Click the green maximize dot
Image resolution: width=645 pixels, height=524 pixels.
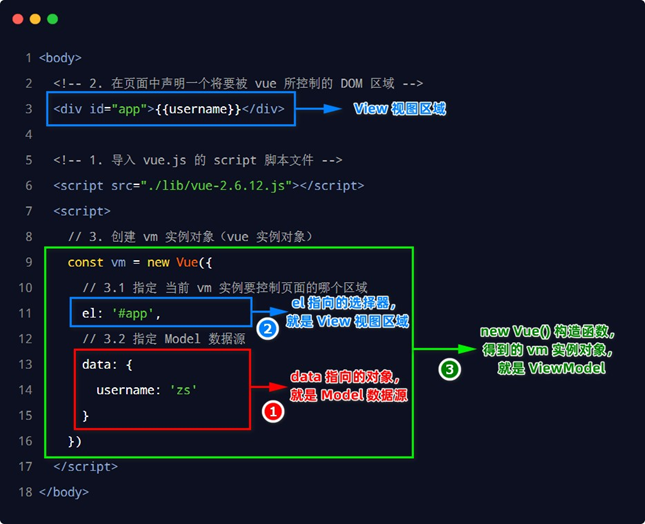[x=52, y=19]
